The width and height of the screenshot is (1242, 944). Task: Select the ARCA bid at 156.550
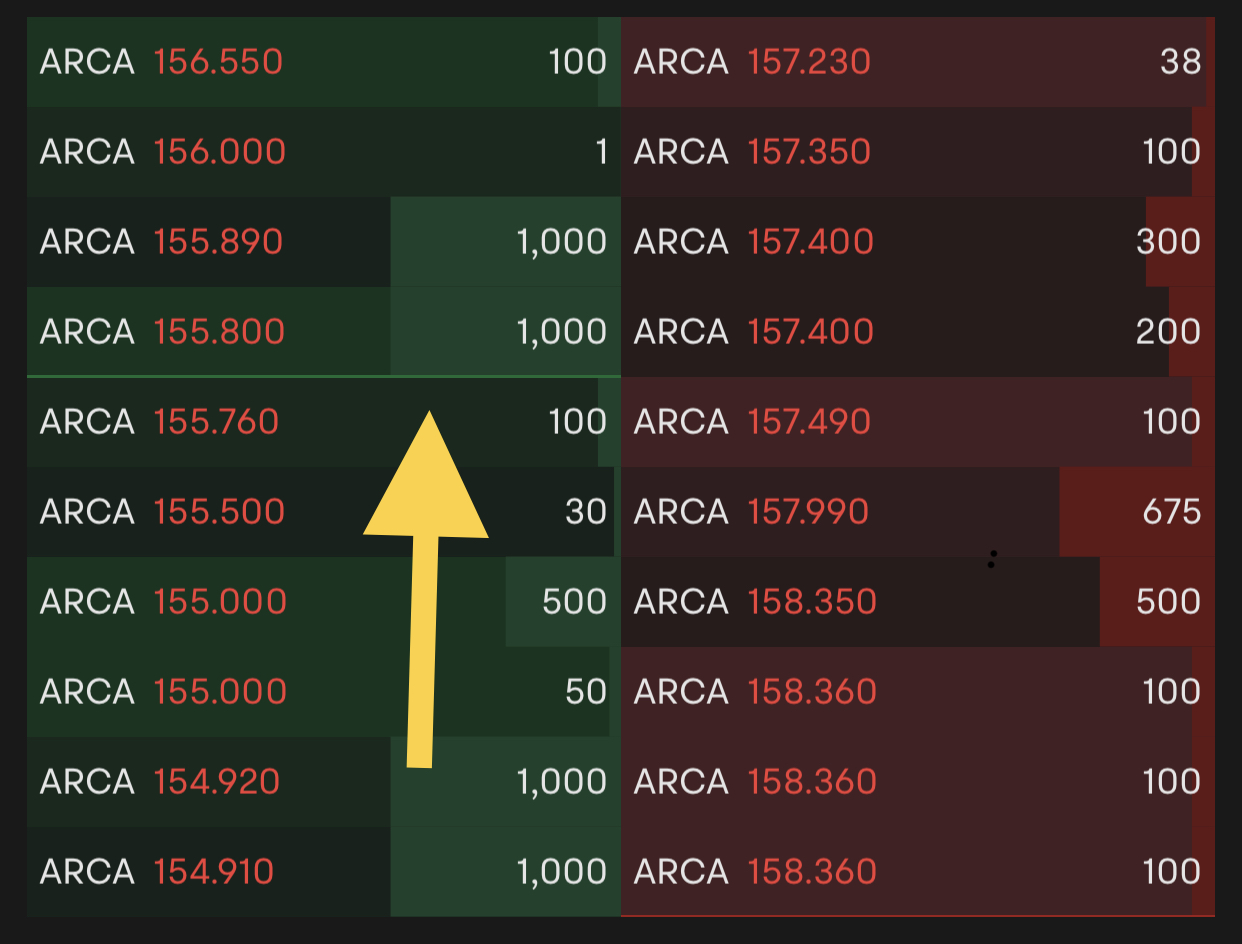pos(324,62)
